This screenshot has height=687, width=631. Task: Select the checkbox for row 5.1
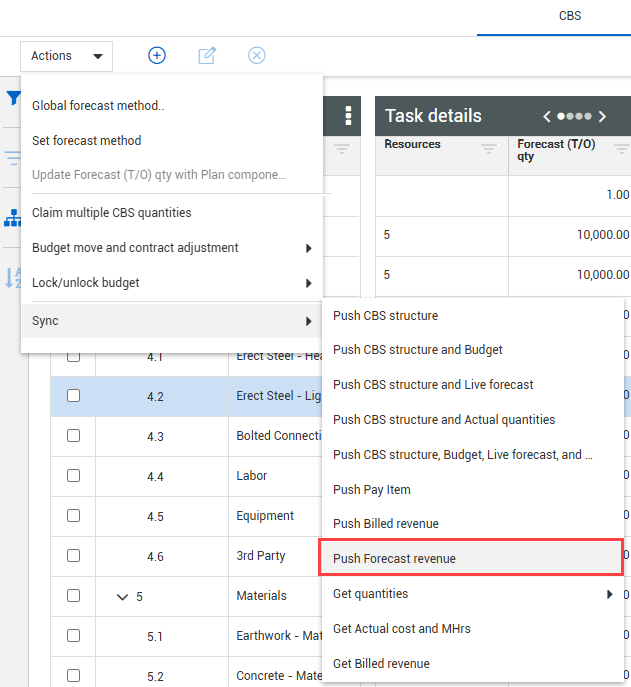click(73, 636)
